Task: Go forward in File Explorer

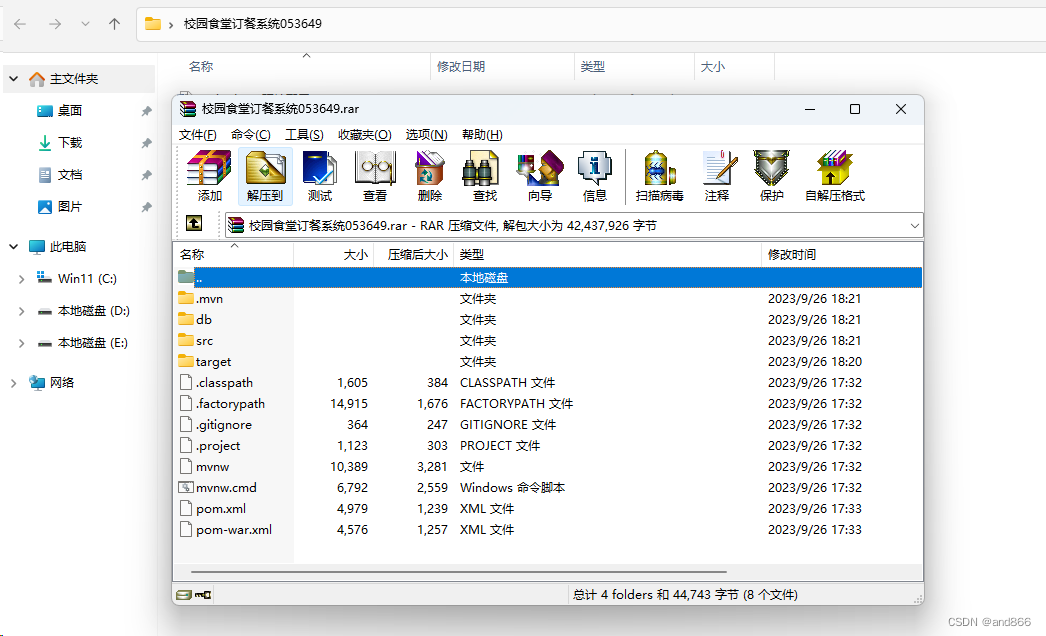Action: pyautogui.click(x=55, y=24)
